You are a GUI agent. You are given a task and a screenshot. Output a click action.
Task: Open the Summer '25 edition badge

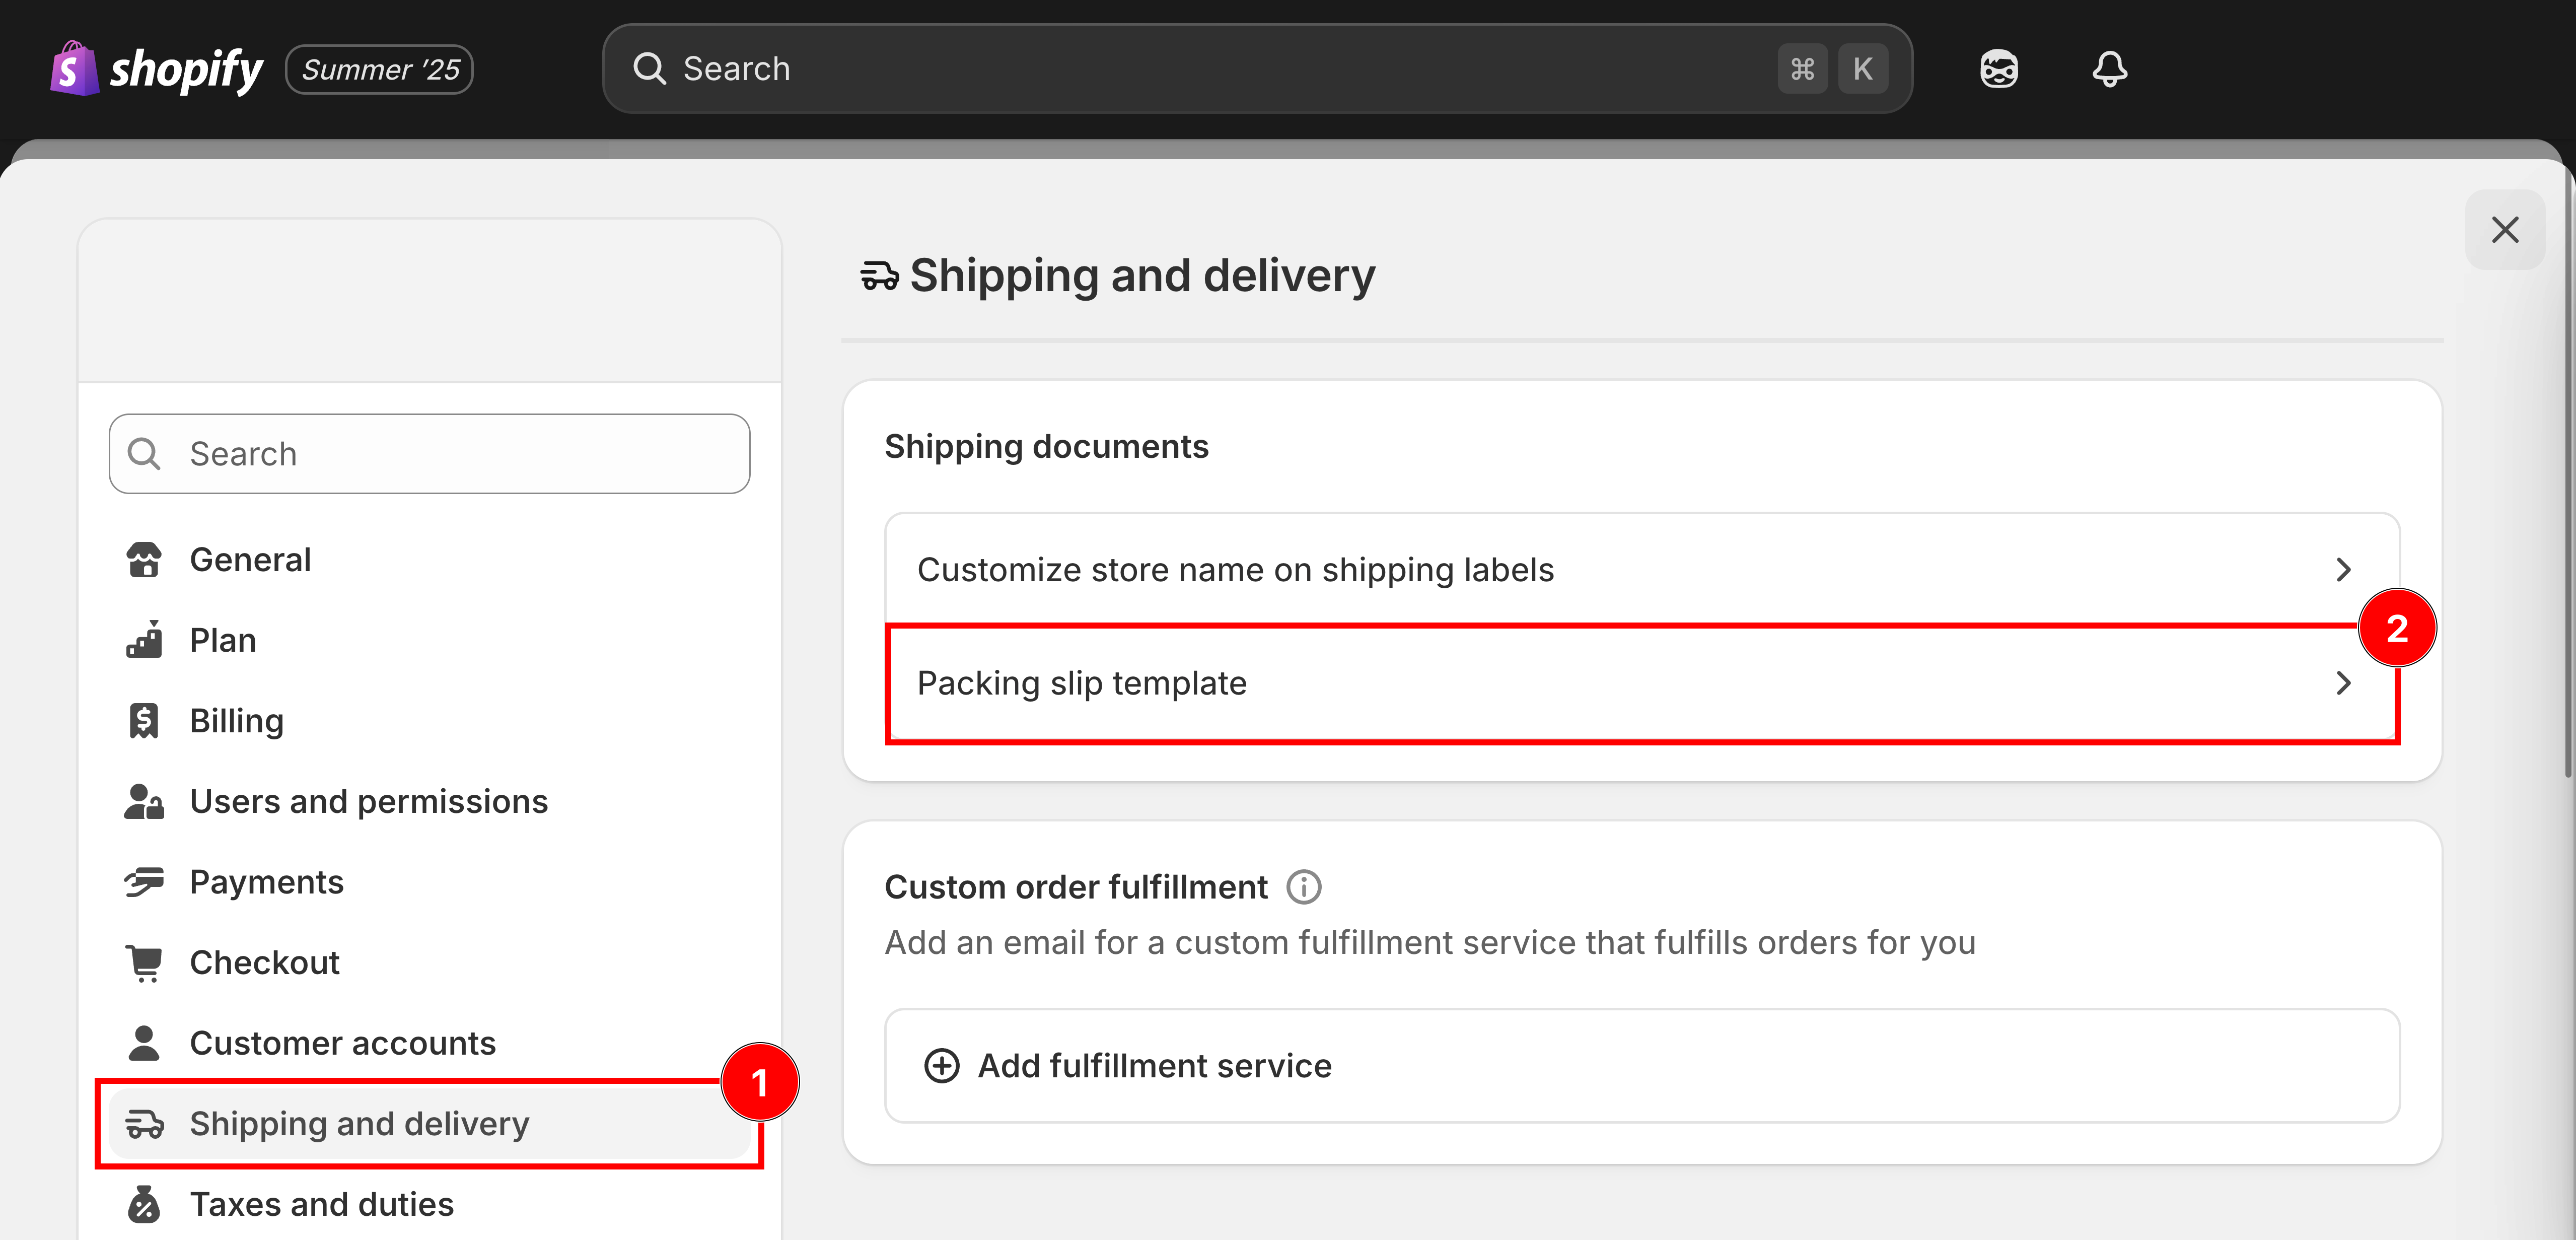click(x=380, y=69)
